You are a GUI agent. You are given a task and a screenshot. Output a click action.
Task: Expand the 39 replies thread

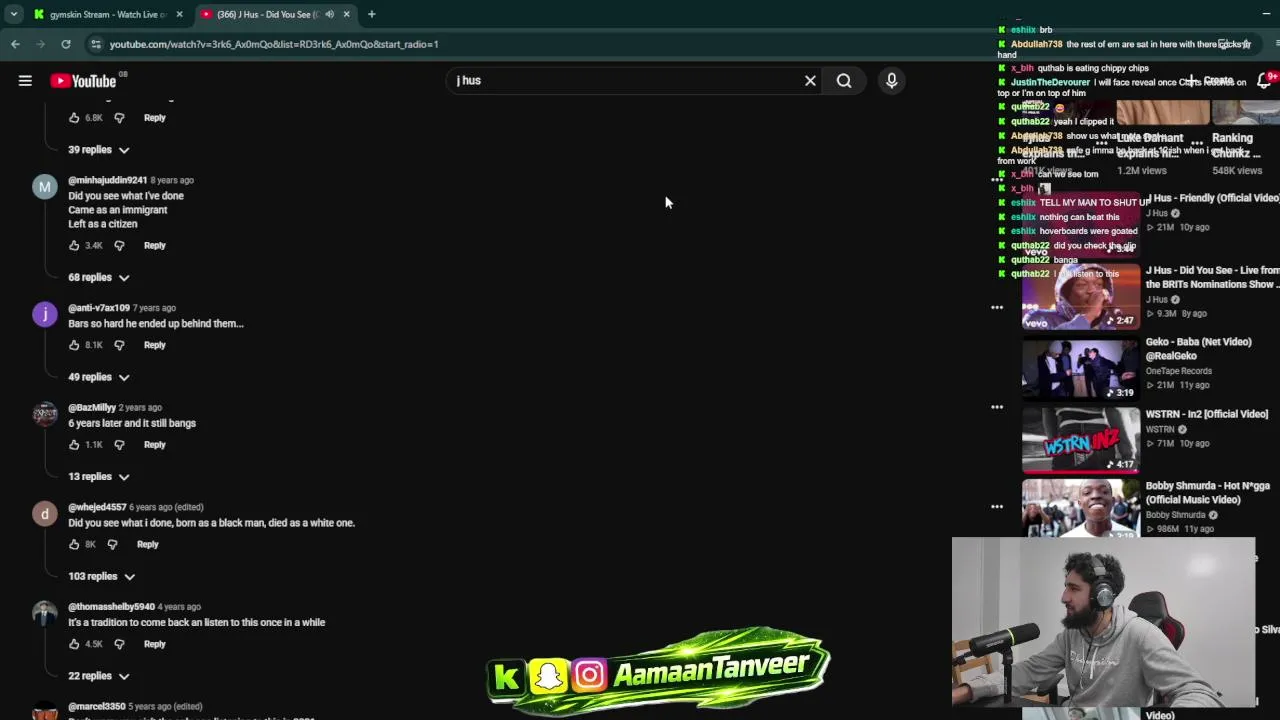coord(98,150)
